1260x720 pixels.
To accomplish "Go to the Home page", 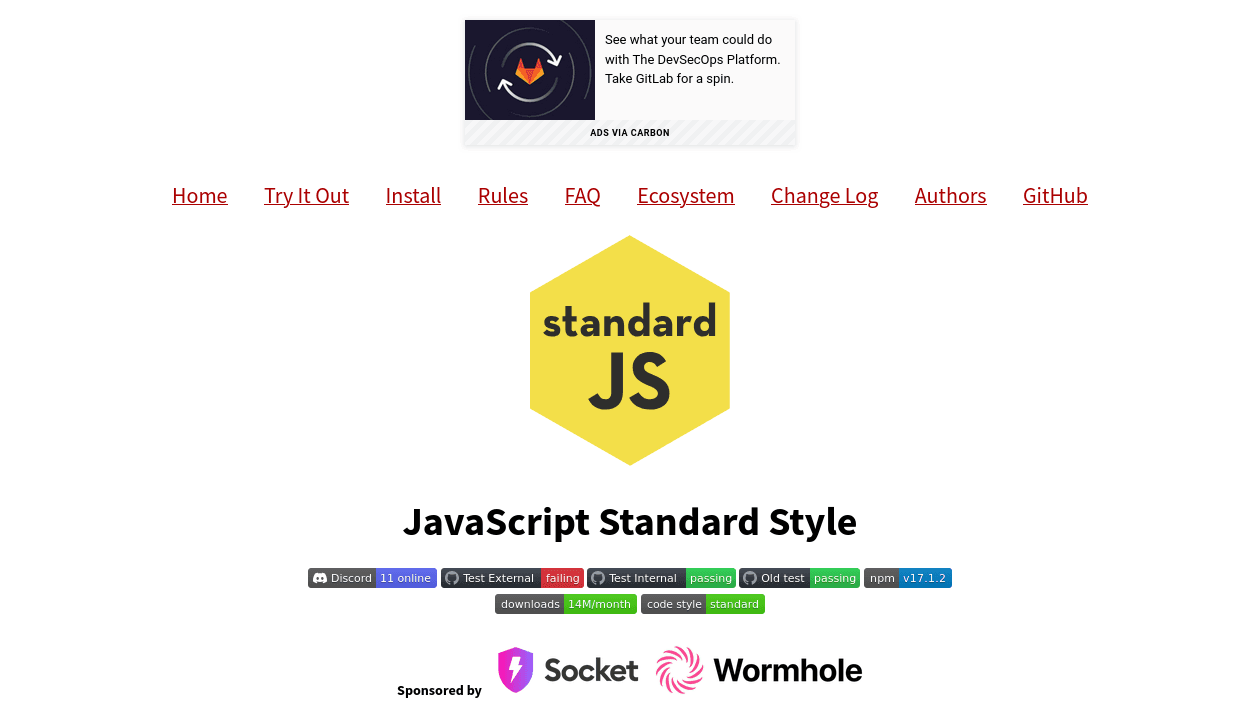I will 200,196.
